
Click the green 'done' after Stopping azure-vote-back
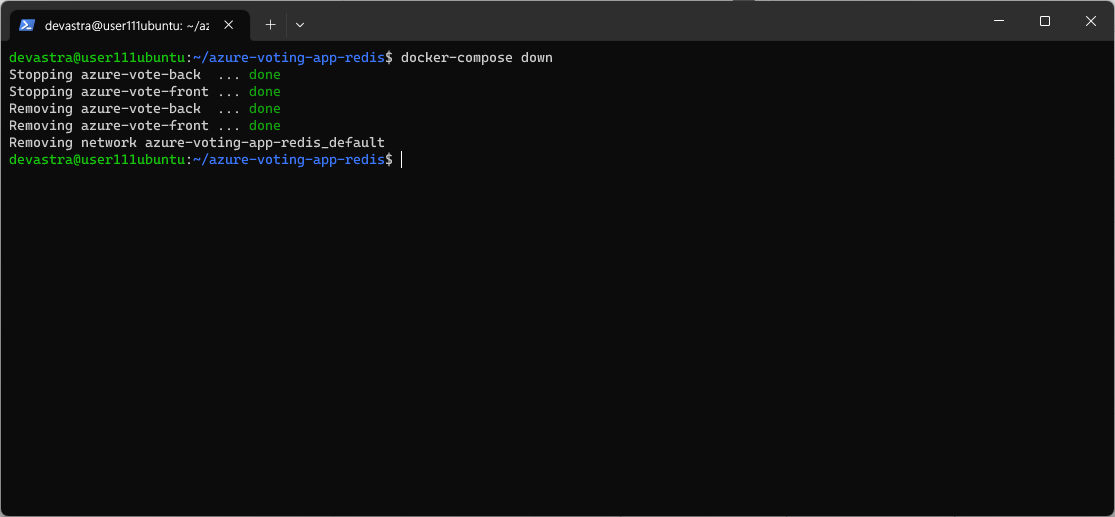click(265, 75)
